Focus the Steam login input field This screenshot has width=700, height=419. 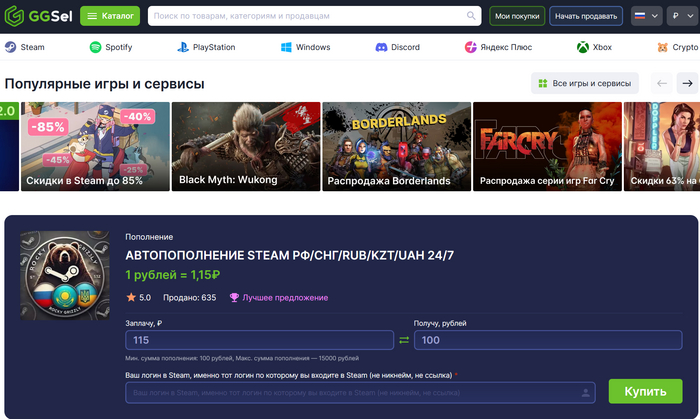(x=360, y=393)
